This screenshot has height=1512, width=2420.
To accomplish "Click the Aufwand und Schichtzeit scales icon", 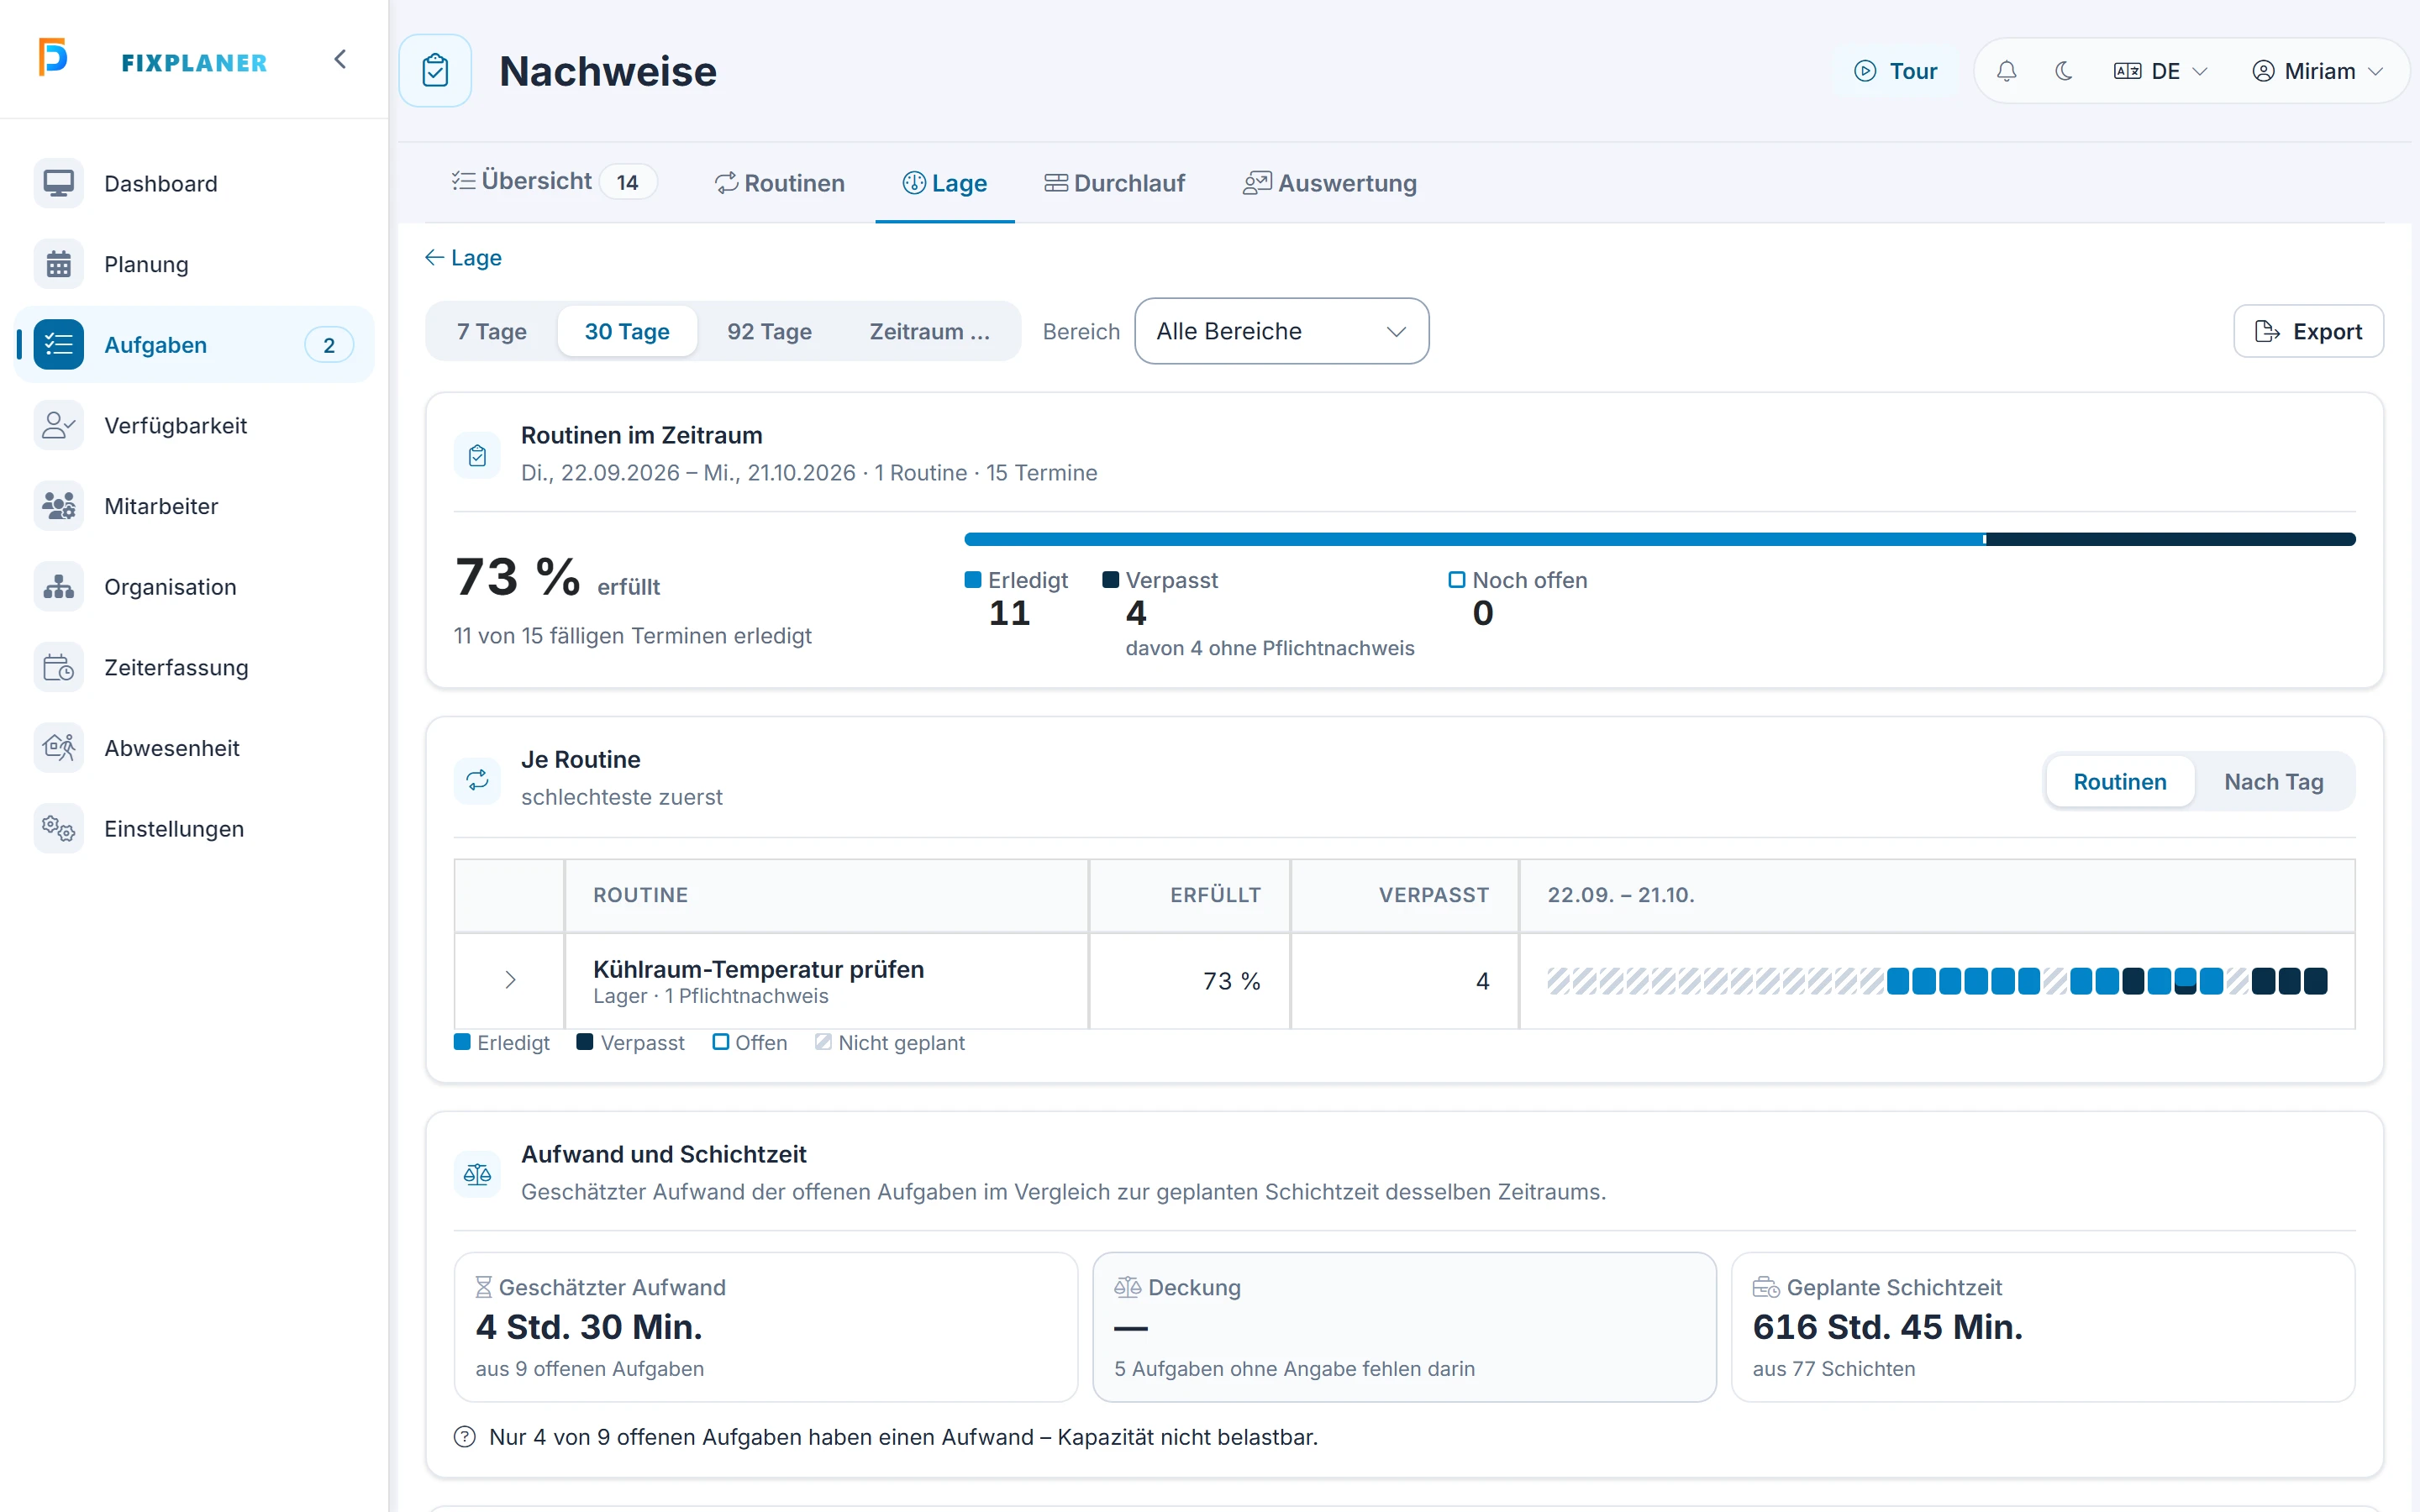I will tap(477, 1174).
